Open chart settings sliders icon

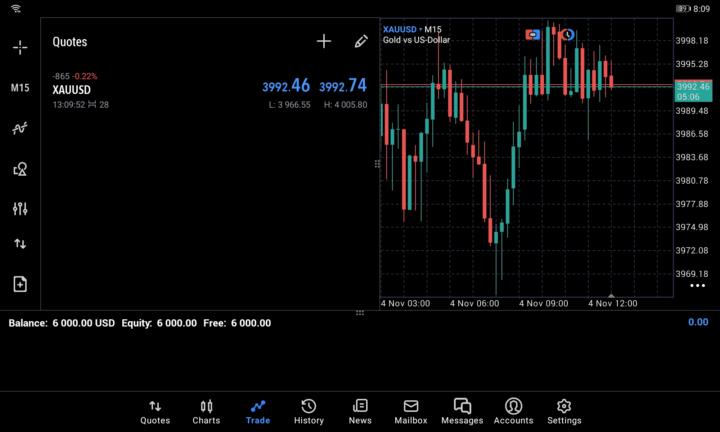click(20, 209)
